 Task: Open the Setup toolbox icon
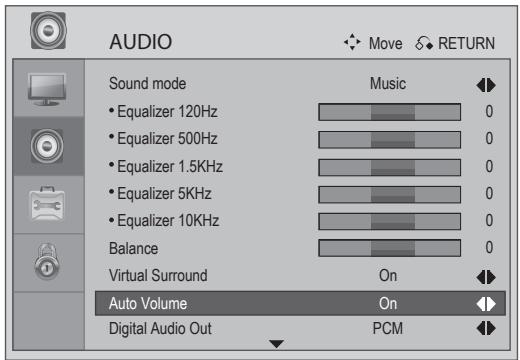click(x=47, y=204)
